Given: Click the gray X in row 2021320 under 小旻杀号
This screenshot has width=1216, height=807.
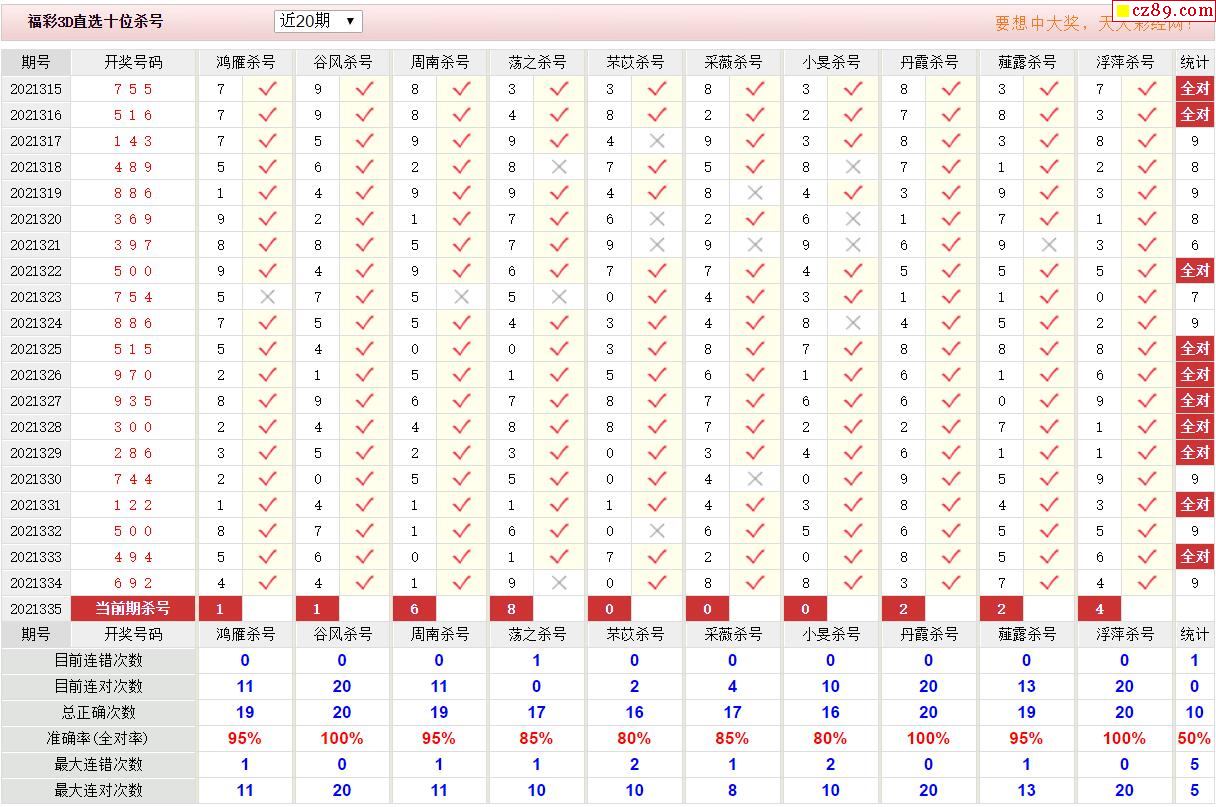Looking at the screenshot, I should click(x=853, y=219).
